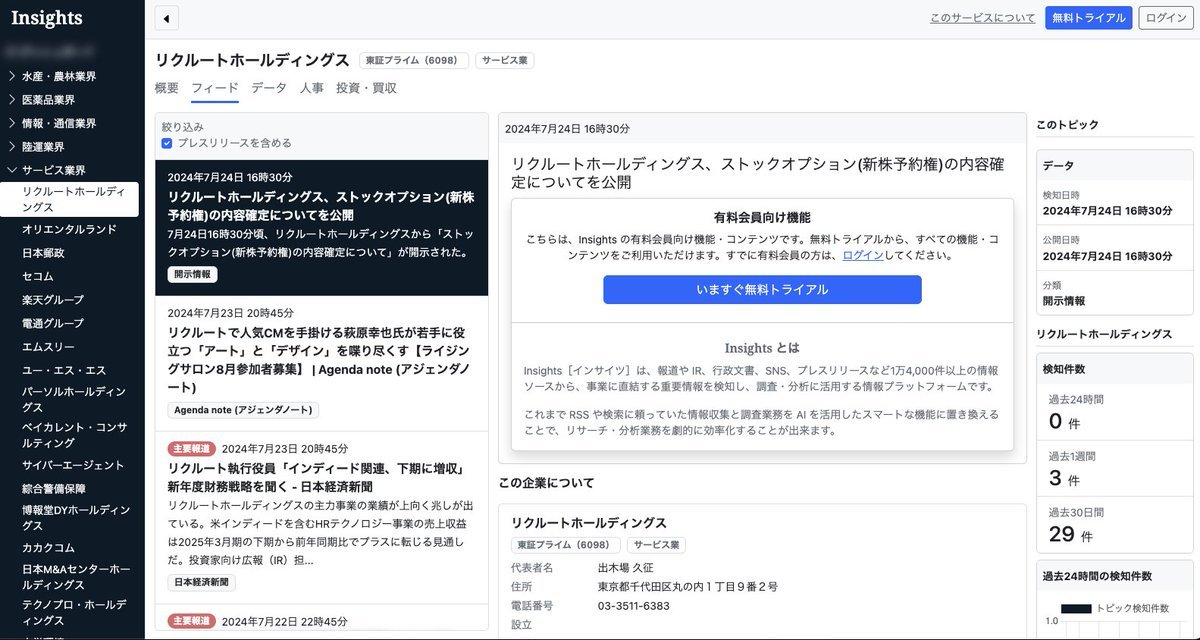
Task: Open エムスリー in the sidebar
Action: pos(48,347)
